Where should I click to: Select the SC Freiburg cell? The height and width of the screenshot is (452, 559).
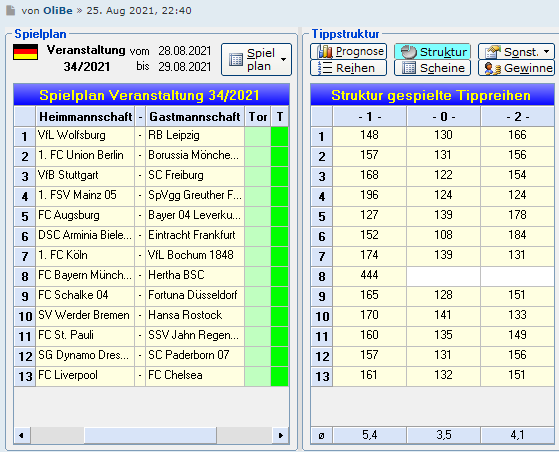[x=195, y=176]
